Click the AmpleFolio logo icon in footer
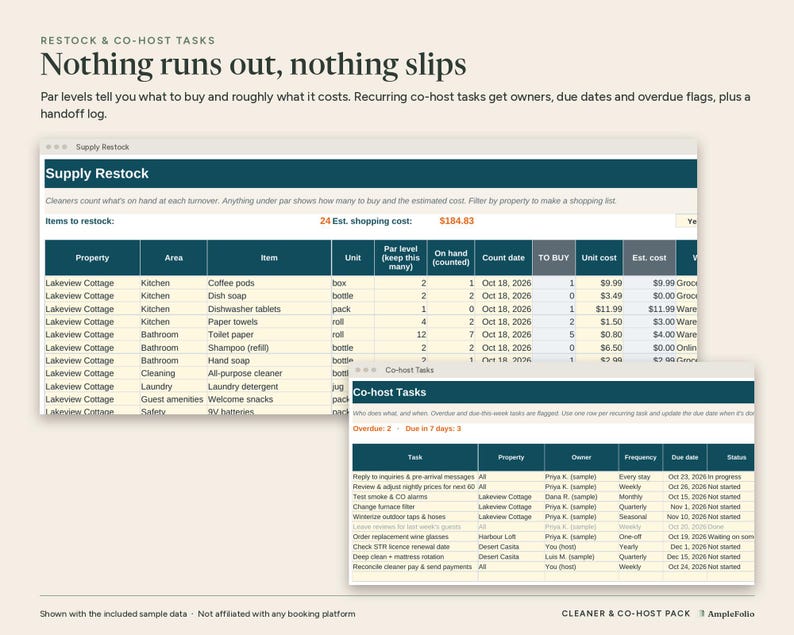Image resolution: width=794 pixels, height=635 pixels. pos(701,614)
